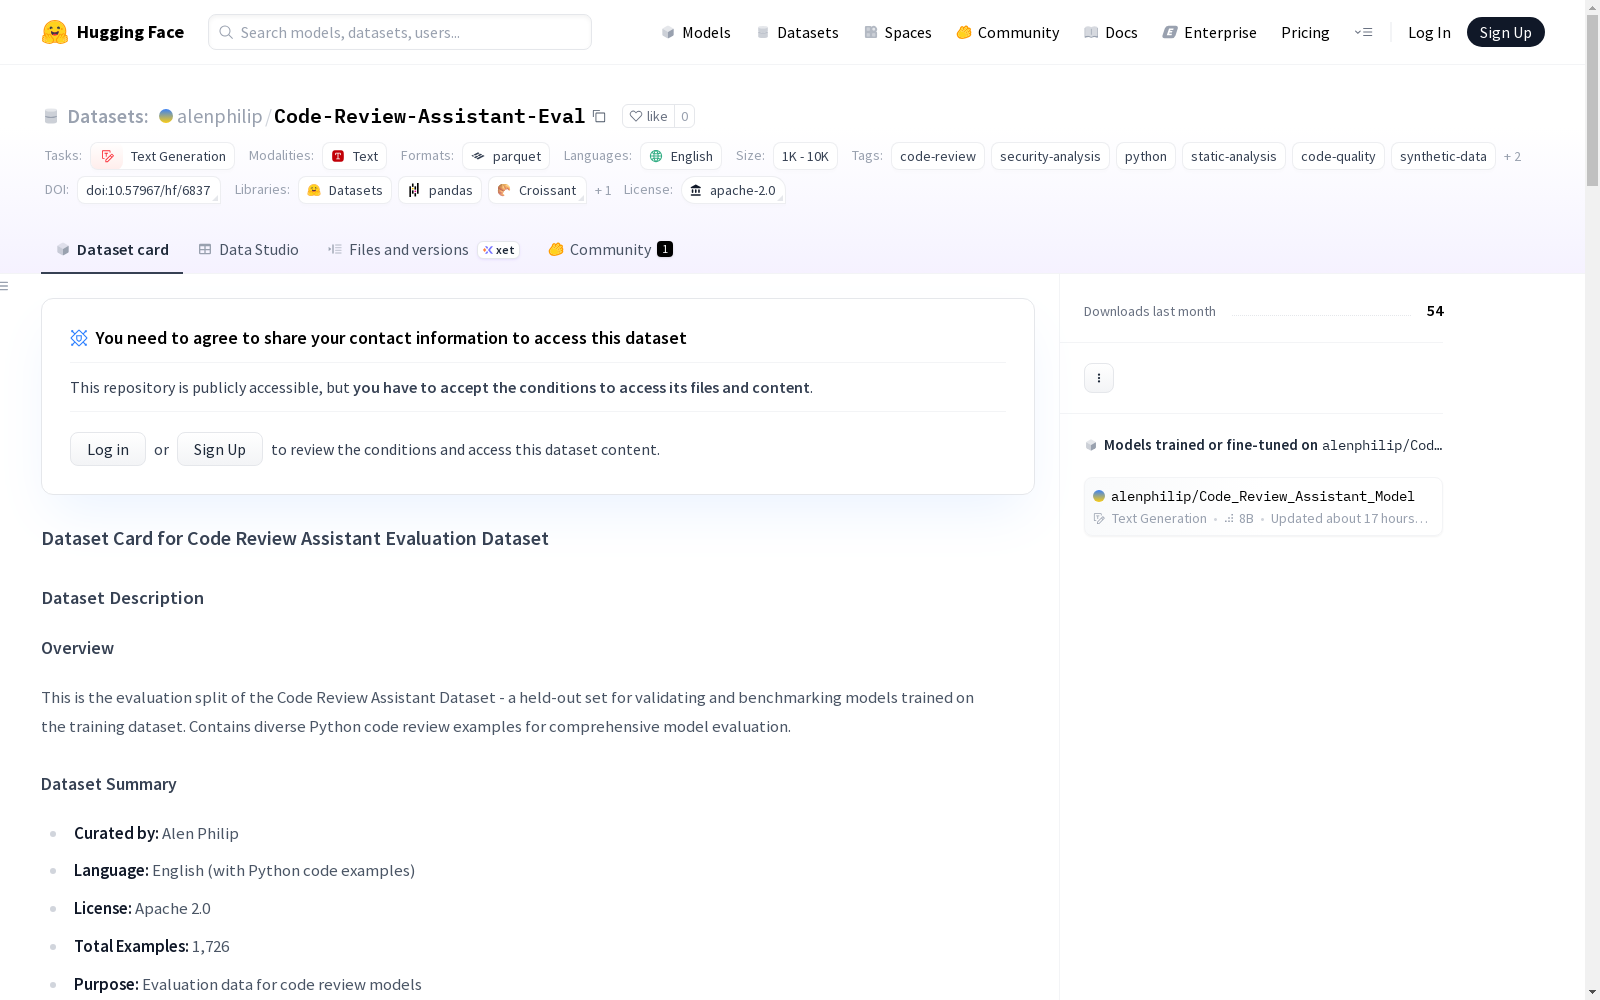
Task: Click the Downloads last month value 54
Action: (x=1435, y=311)
